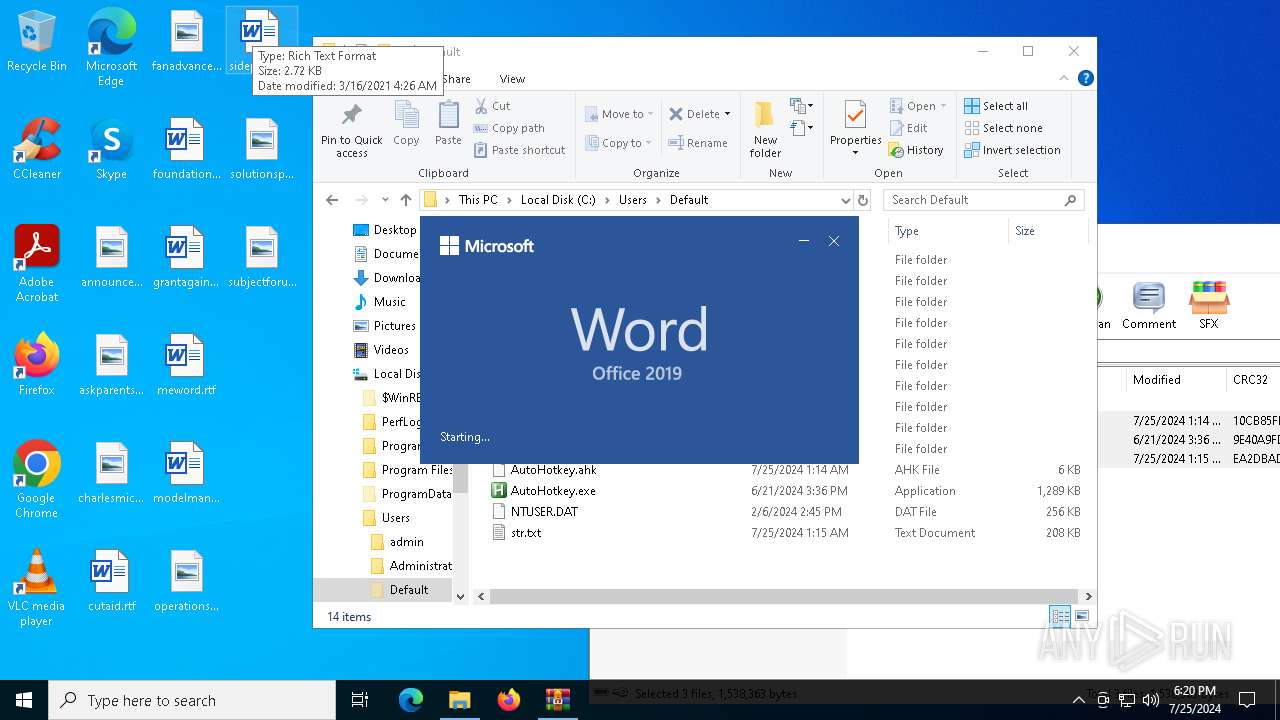Switch to the View ribbon tab

[x=512, y=79]
